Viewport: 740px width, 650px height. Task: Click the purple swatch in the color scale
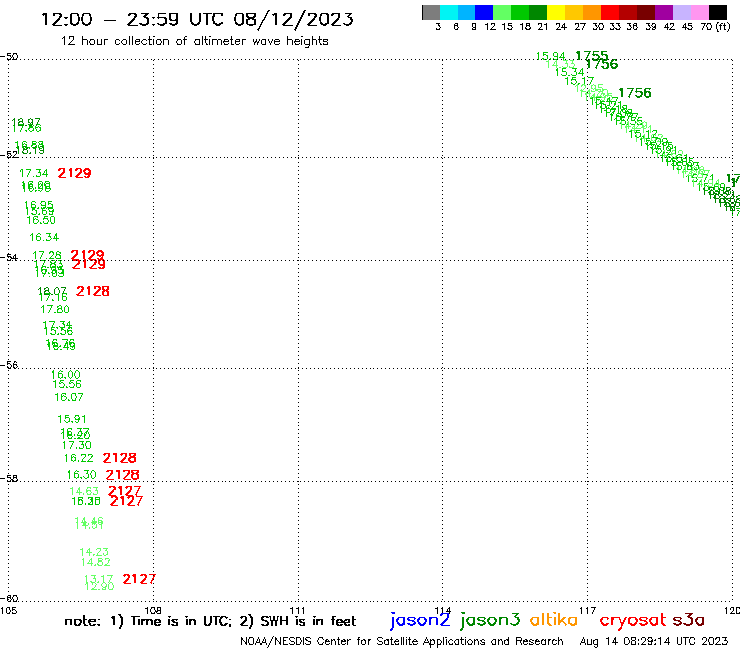click(664, 12)
